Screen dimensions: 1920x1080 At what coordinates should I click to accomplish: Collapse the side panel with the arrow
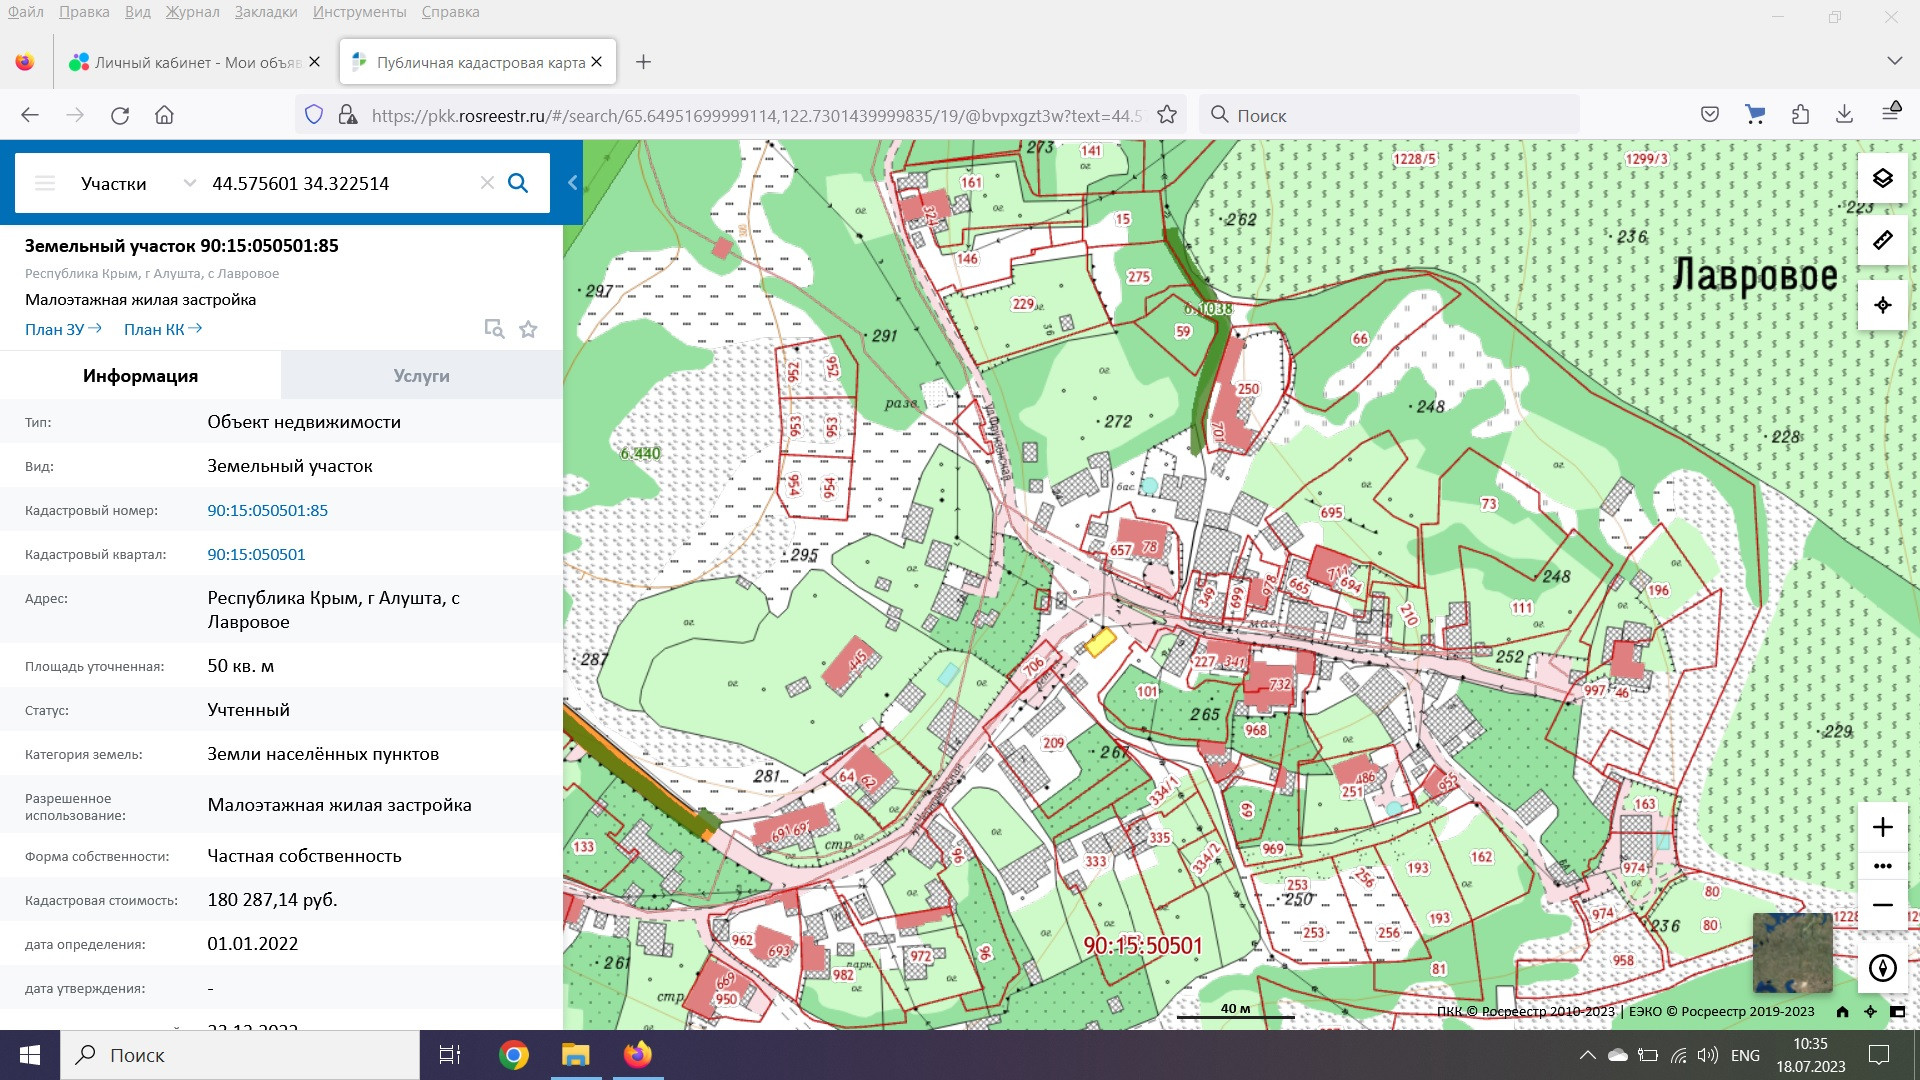pyautogui.click(x=572, y=182)
